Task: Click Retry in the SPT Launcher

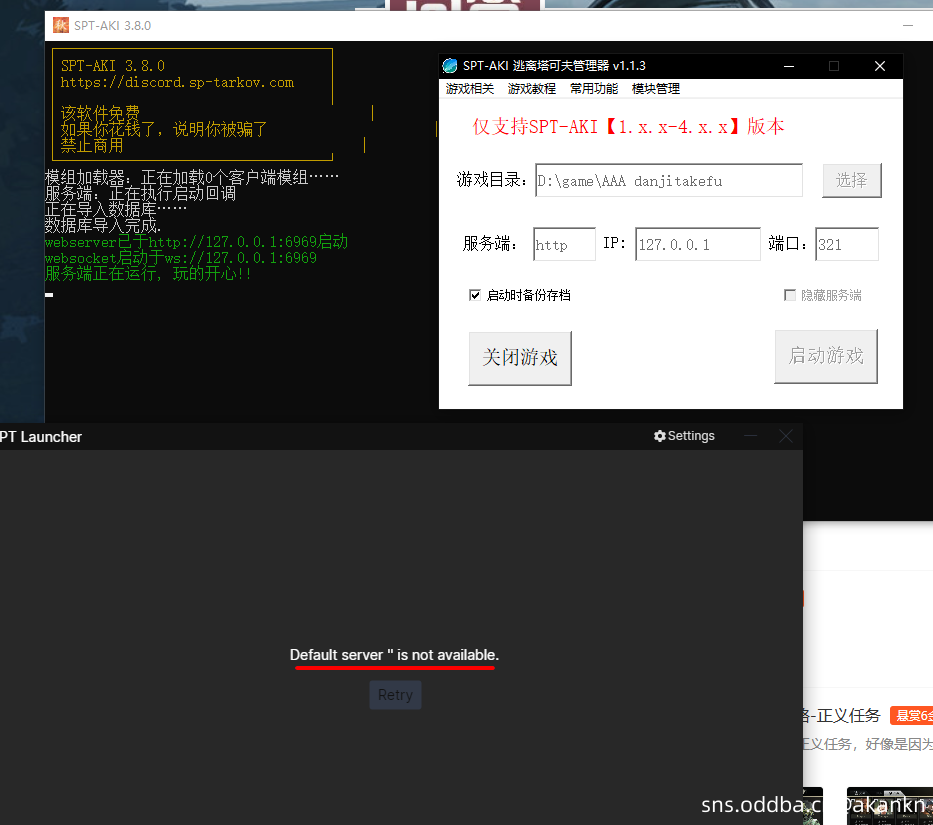Action: pos(395,694)
